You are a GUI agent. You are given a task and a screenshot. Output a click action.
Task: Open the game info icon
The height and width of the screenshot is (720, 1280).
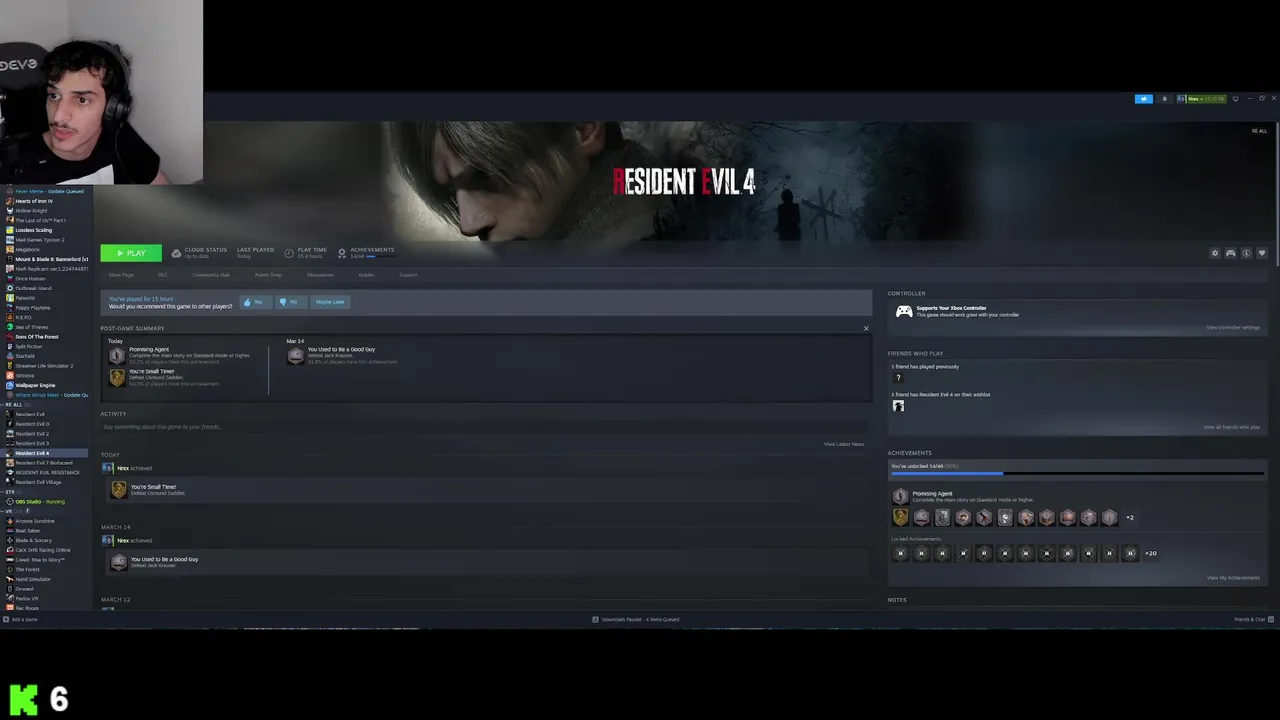(1246, 253)
